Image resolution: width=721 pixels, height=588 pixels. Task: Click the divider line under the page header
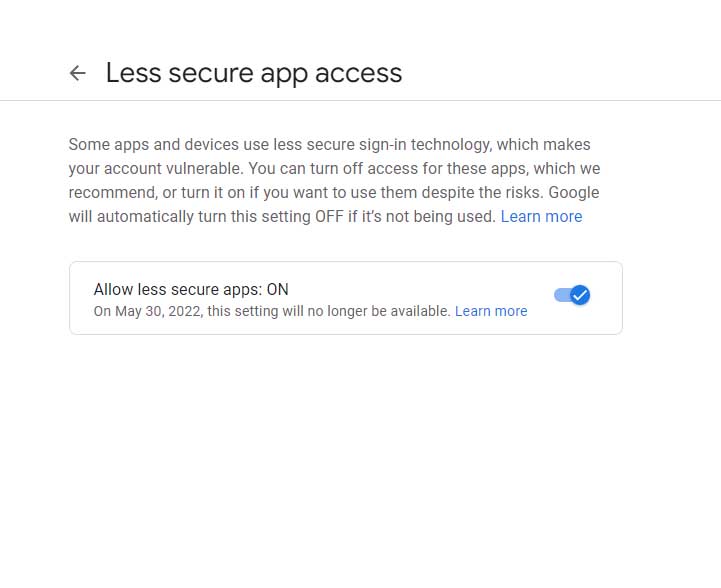pos(360,100)
